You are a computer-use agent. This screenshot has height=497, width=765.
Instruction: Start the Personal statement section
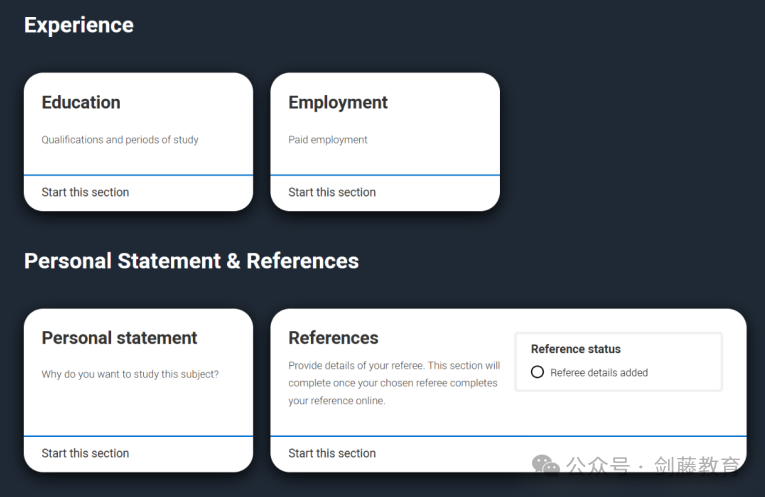click(85, 453)
